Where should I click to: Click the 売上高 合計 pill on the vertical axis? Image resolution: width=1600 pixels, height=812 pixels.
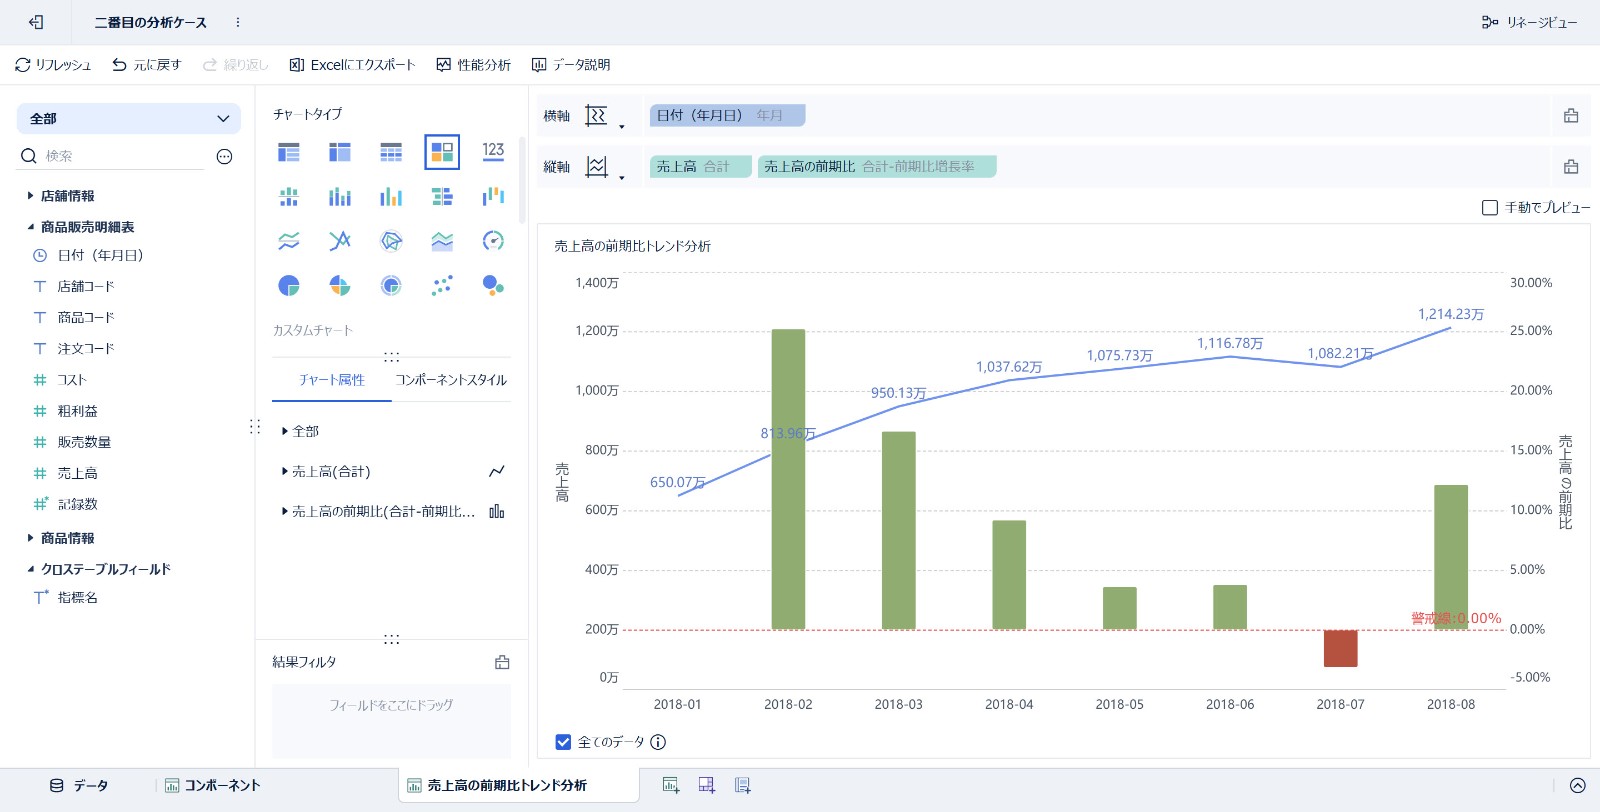[700, 167]
